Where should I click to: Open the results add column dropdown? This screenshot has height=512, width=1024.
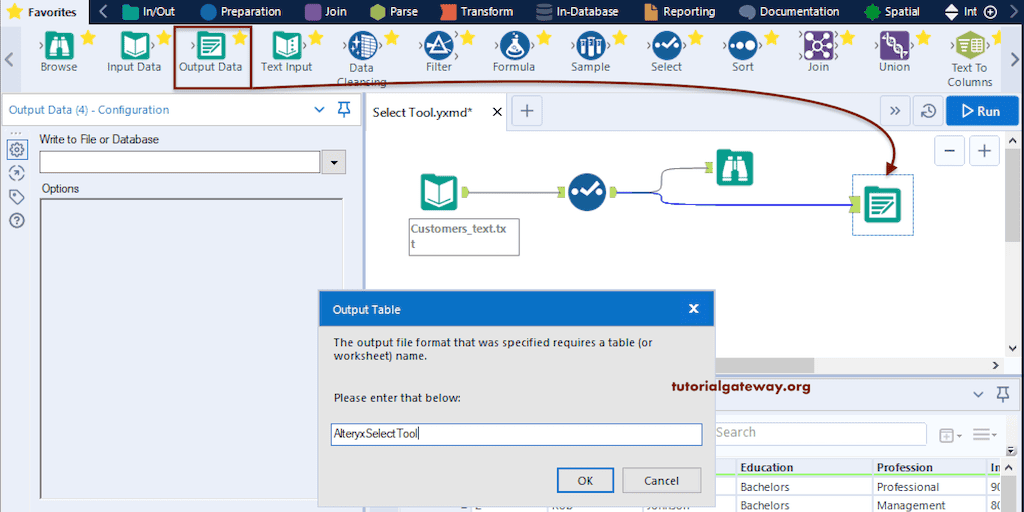pyautogui.click(x=950, y=435)
